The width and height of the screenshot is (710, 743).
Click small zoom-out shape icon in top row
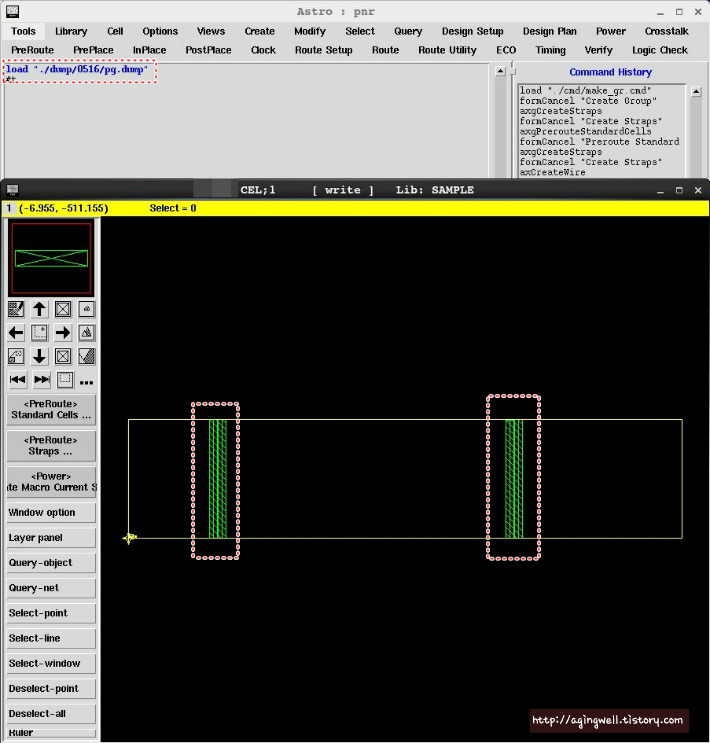(86, 309)
